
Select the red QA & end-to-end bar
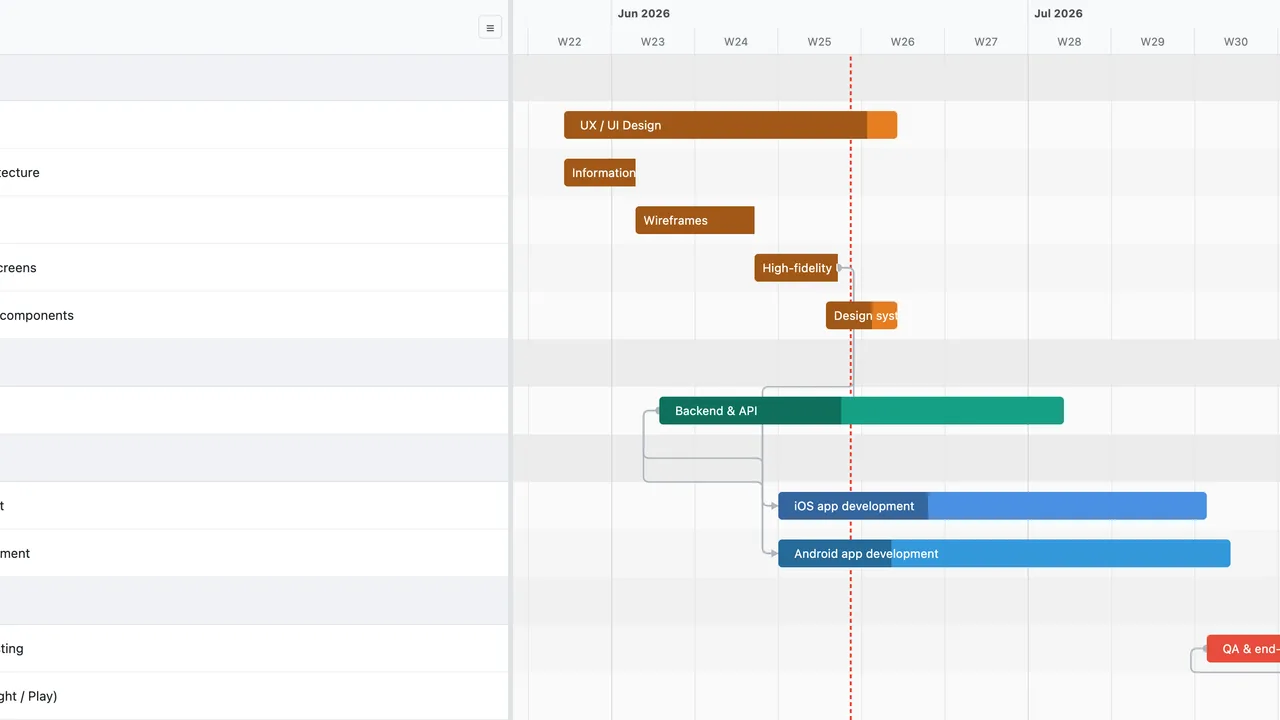(1243, 649)
